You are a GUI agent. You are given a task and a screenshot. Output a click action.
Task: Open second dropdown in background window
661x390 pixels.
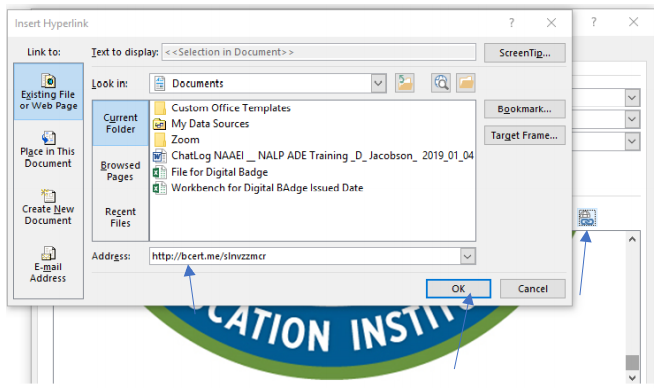(x=632, y=119)
